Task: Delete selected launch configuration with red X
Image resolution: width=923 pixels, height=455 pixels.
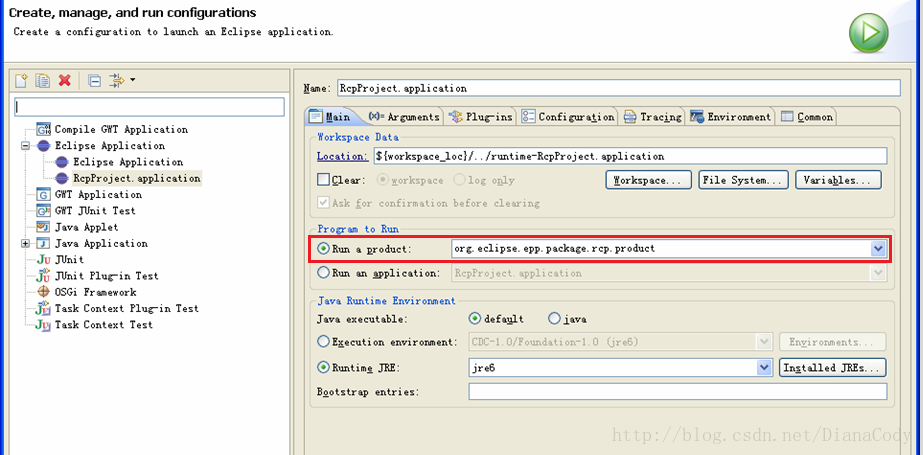Action: 65,80
